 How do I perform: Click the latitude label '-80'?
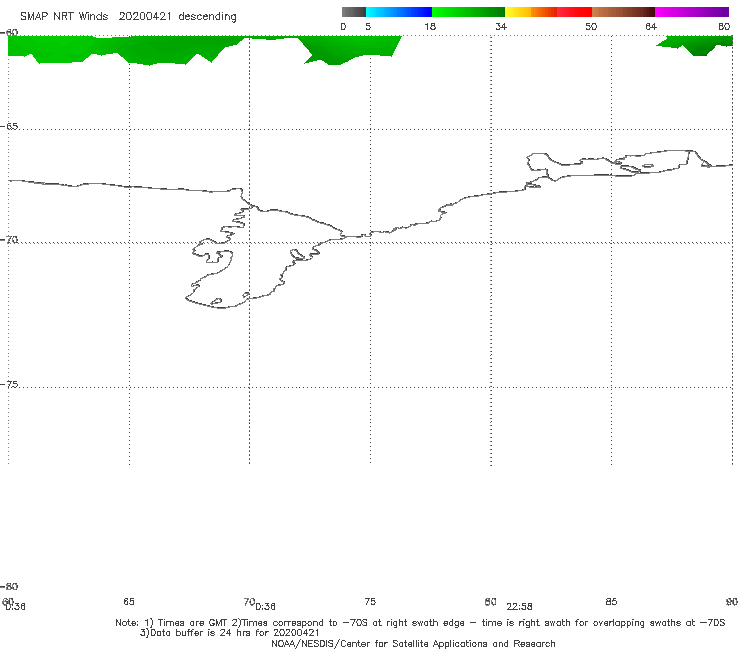click(x=9, y=586)
